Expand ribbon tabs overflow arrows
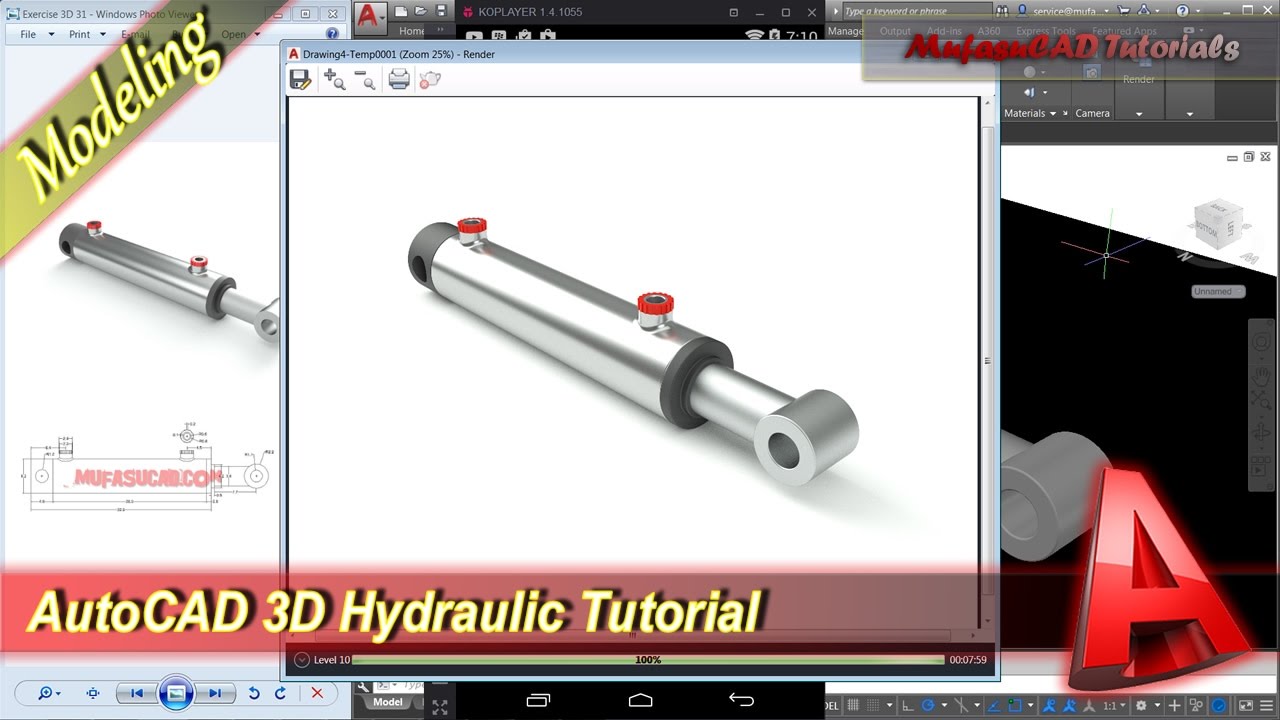Image resolution: width=1280 pixels, height=720 pixels. [441, 31]
